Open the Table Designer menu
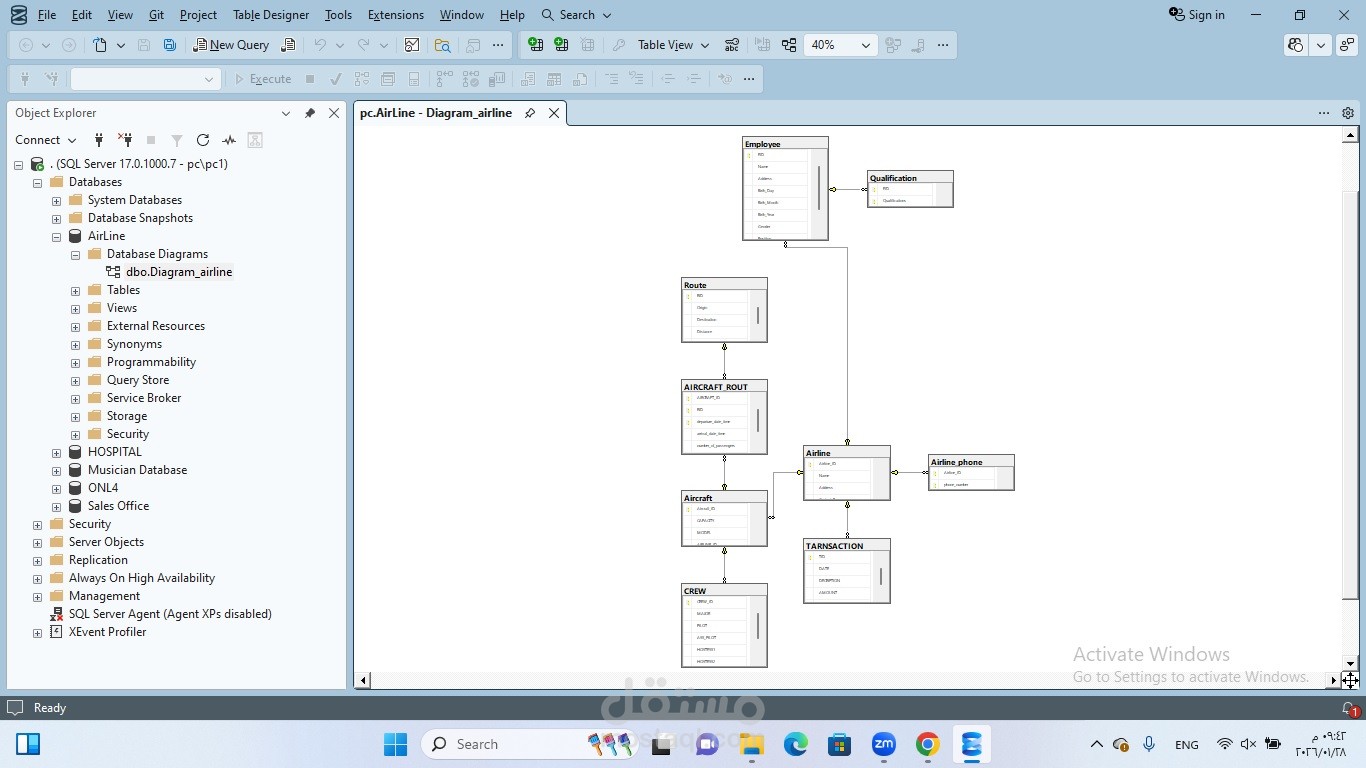This screenshot has width=1366, height=768. (x=269, y=14)
